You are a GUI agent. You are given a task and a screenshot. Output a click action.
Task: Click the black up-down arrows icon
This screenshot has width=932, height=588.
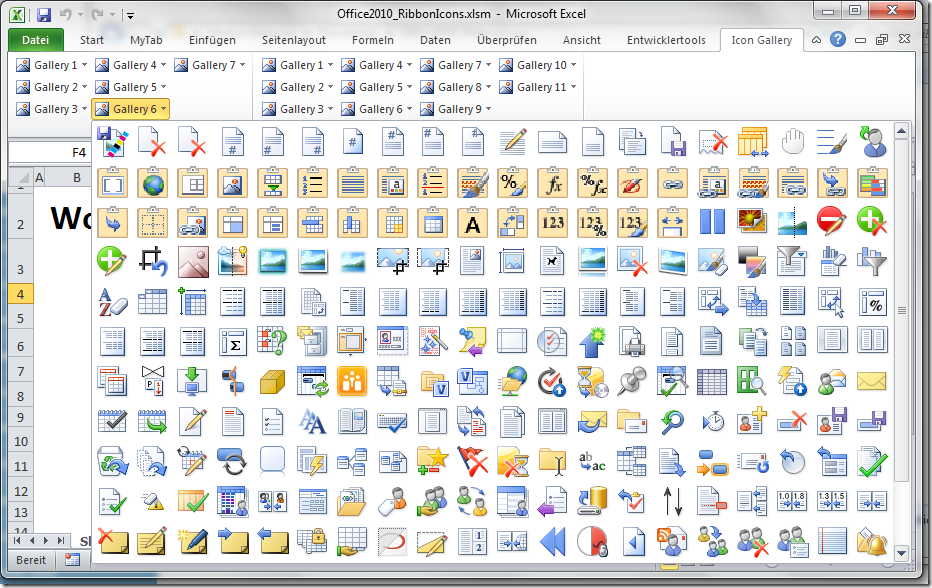pyautogui.click(x=672, y=501)
